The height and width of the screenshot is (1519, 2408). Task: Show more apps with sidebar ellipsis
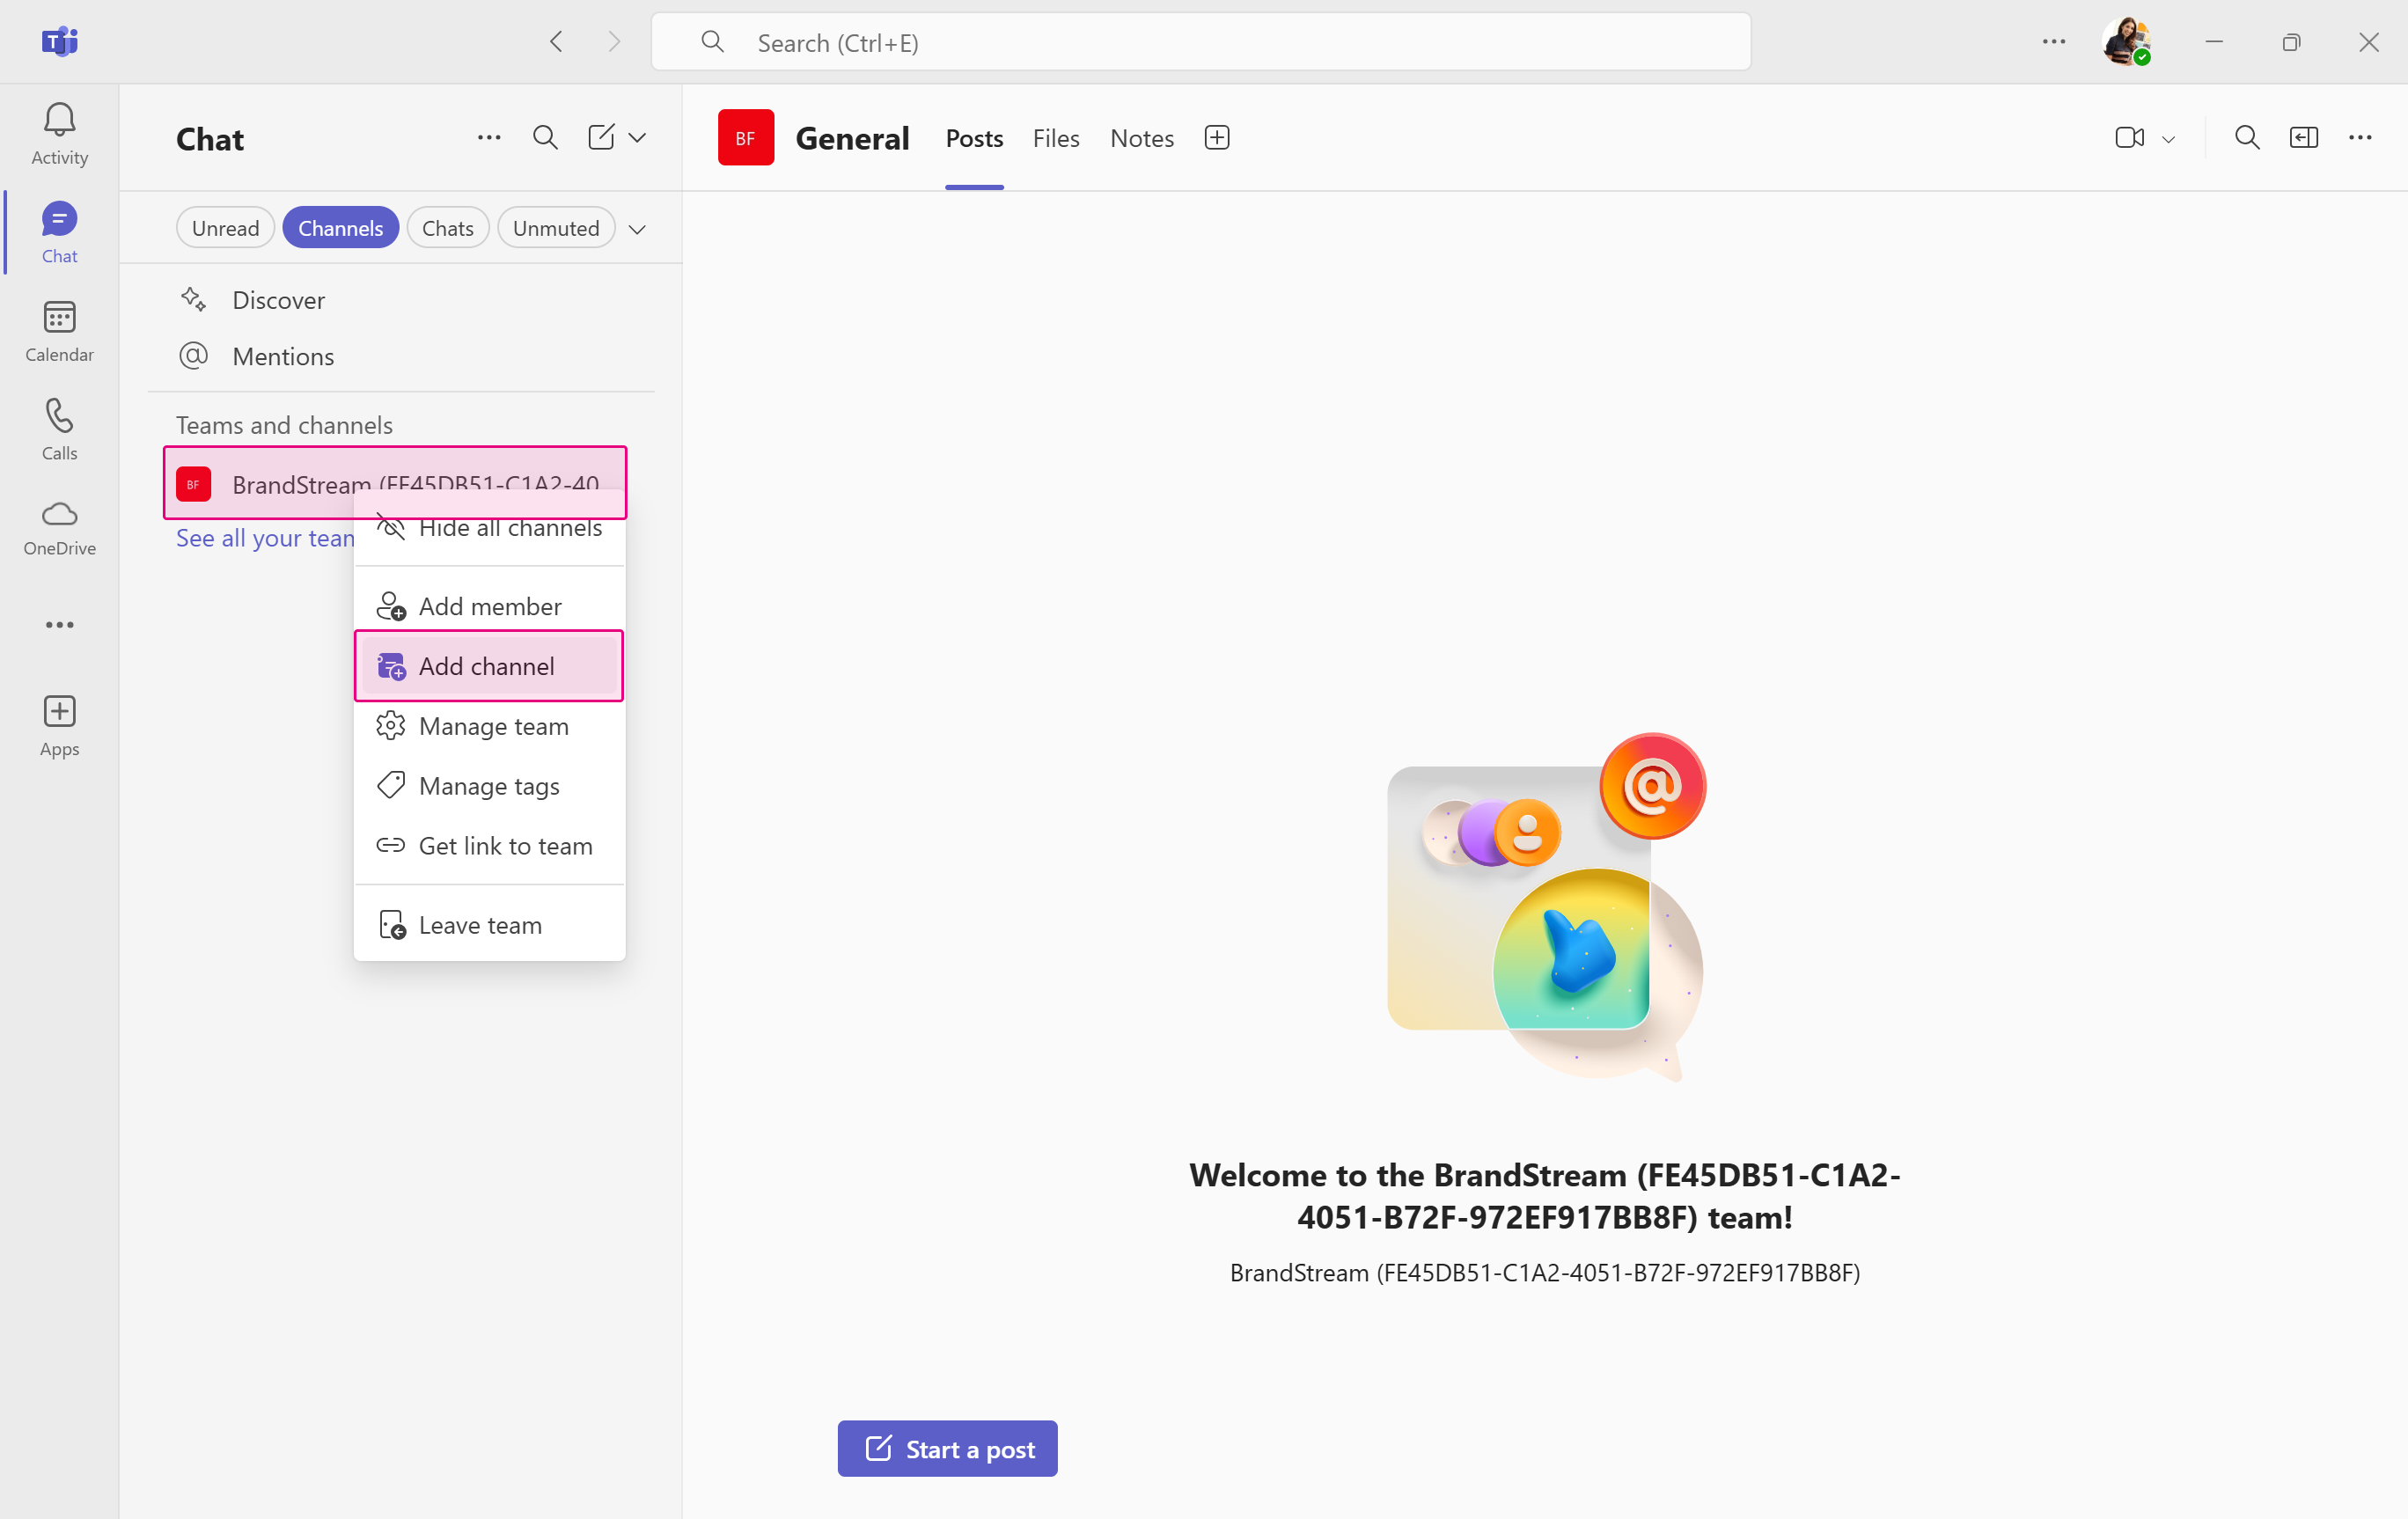[x=59, y=625]
